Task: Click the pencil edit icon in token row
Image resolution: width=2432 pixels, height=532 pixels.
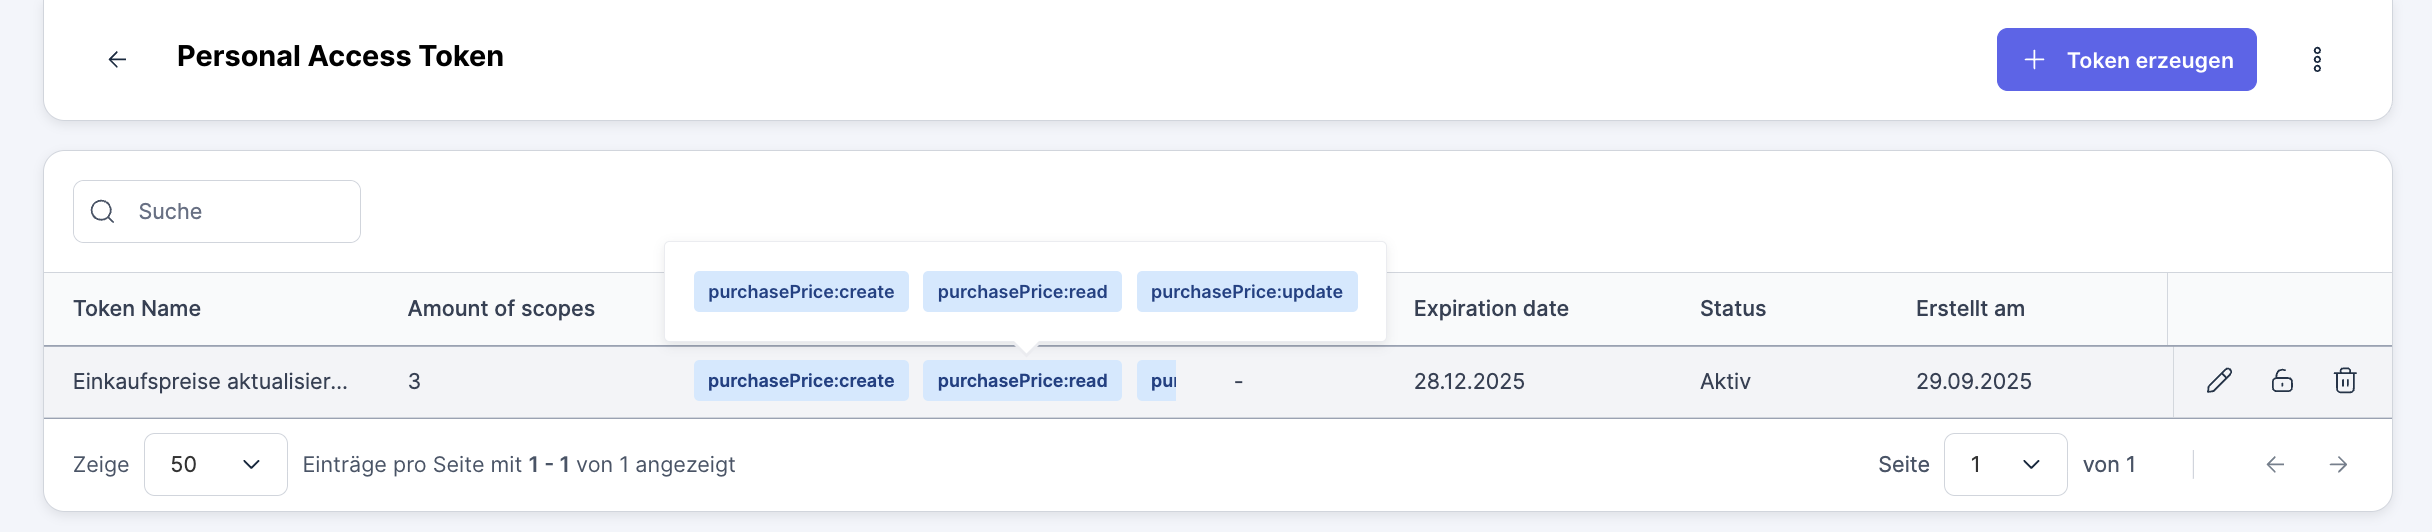Action: [2219, 381]
